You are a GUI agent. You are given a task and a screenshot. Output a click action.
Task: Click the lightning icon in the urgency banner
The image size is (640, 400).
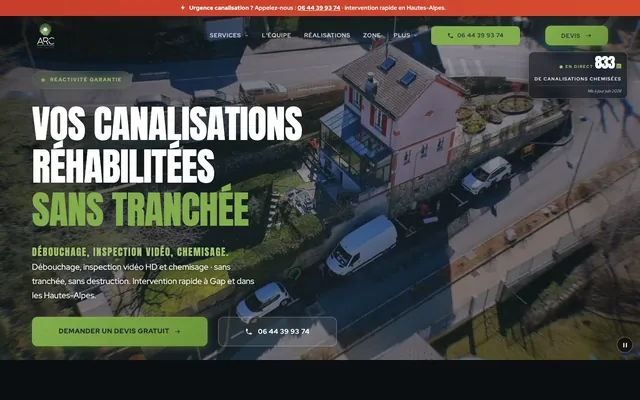tap(183, 8)
